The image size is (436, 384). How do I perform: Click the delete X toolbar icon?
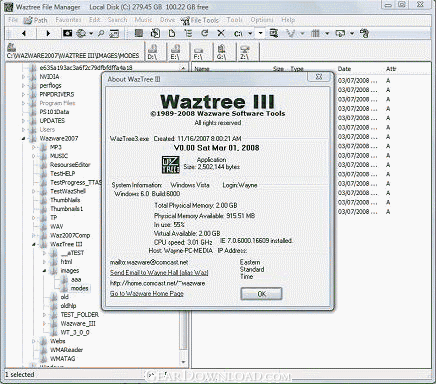(x=221, y=33)
